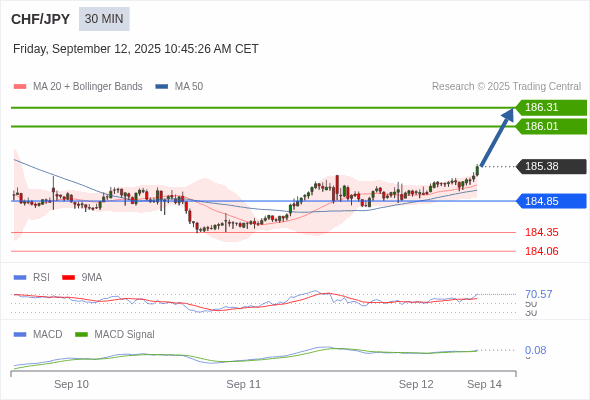Click the Research © 2025 Trading Central text

(506, 87)
